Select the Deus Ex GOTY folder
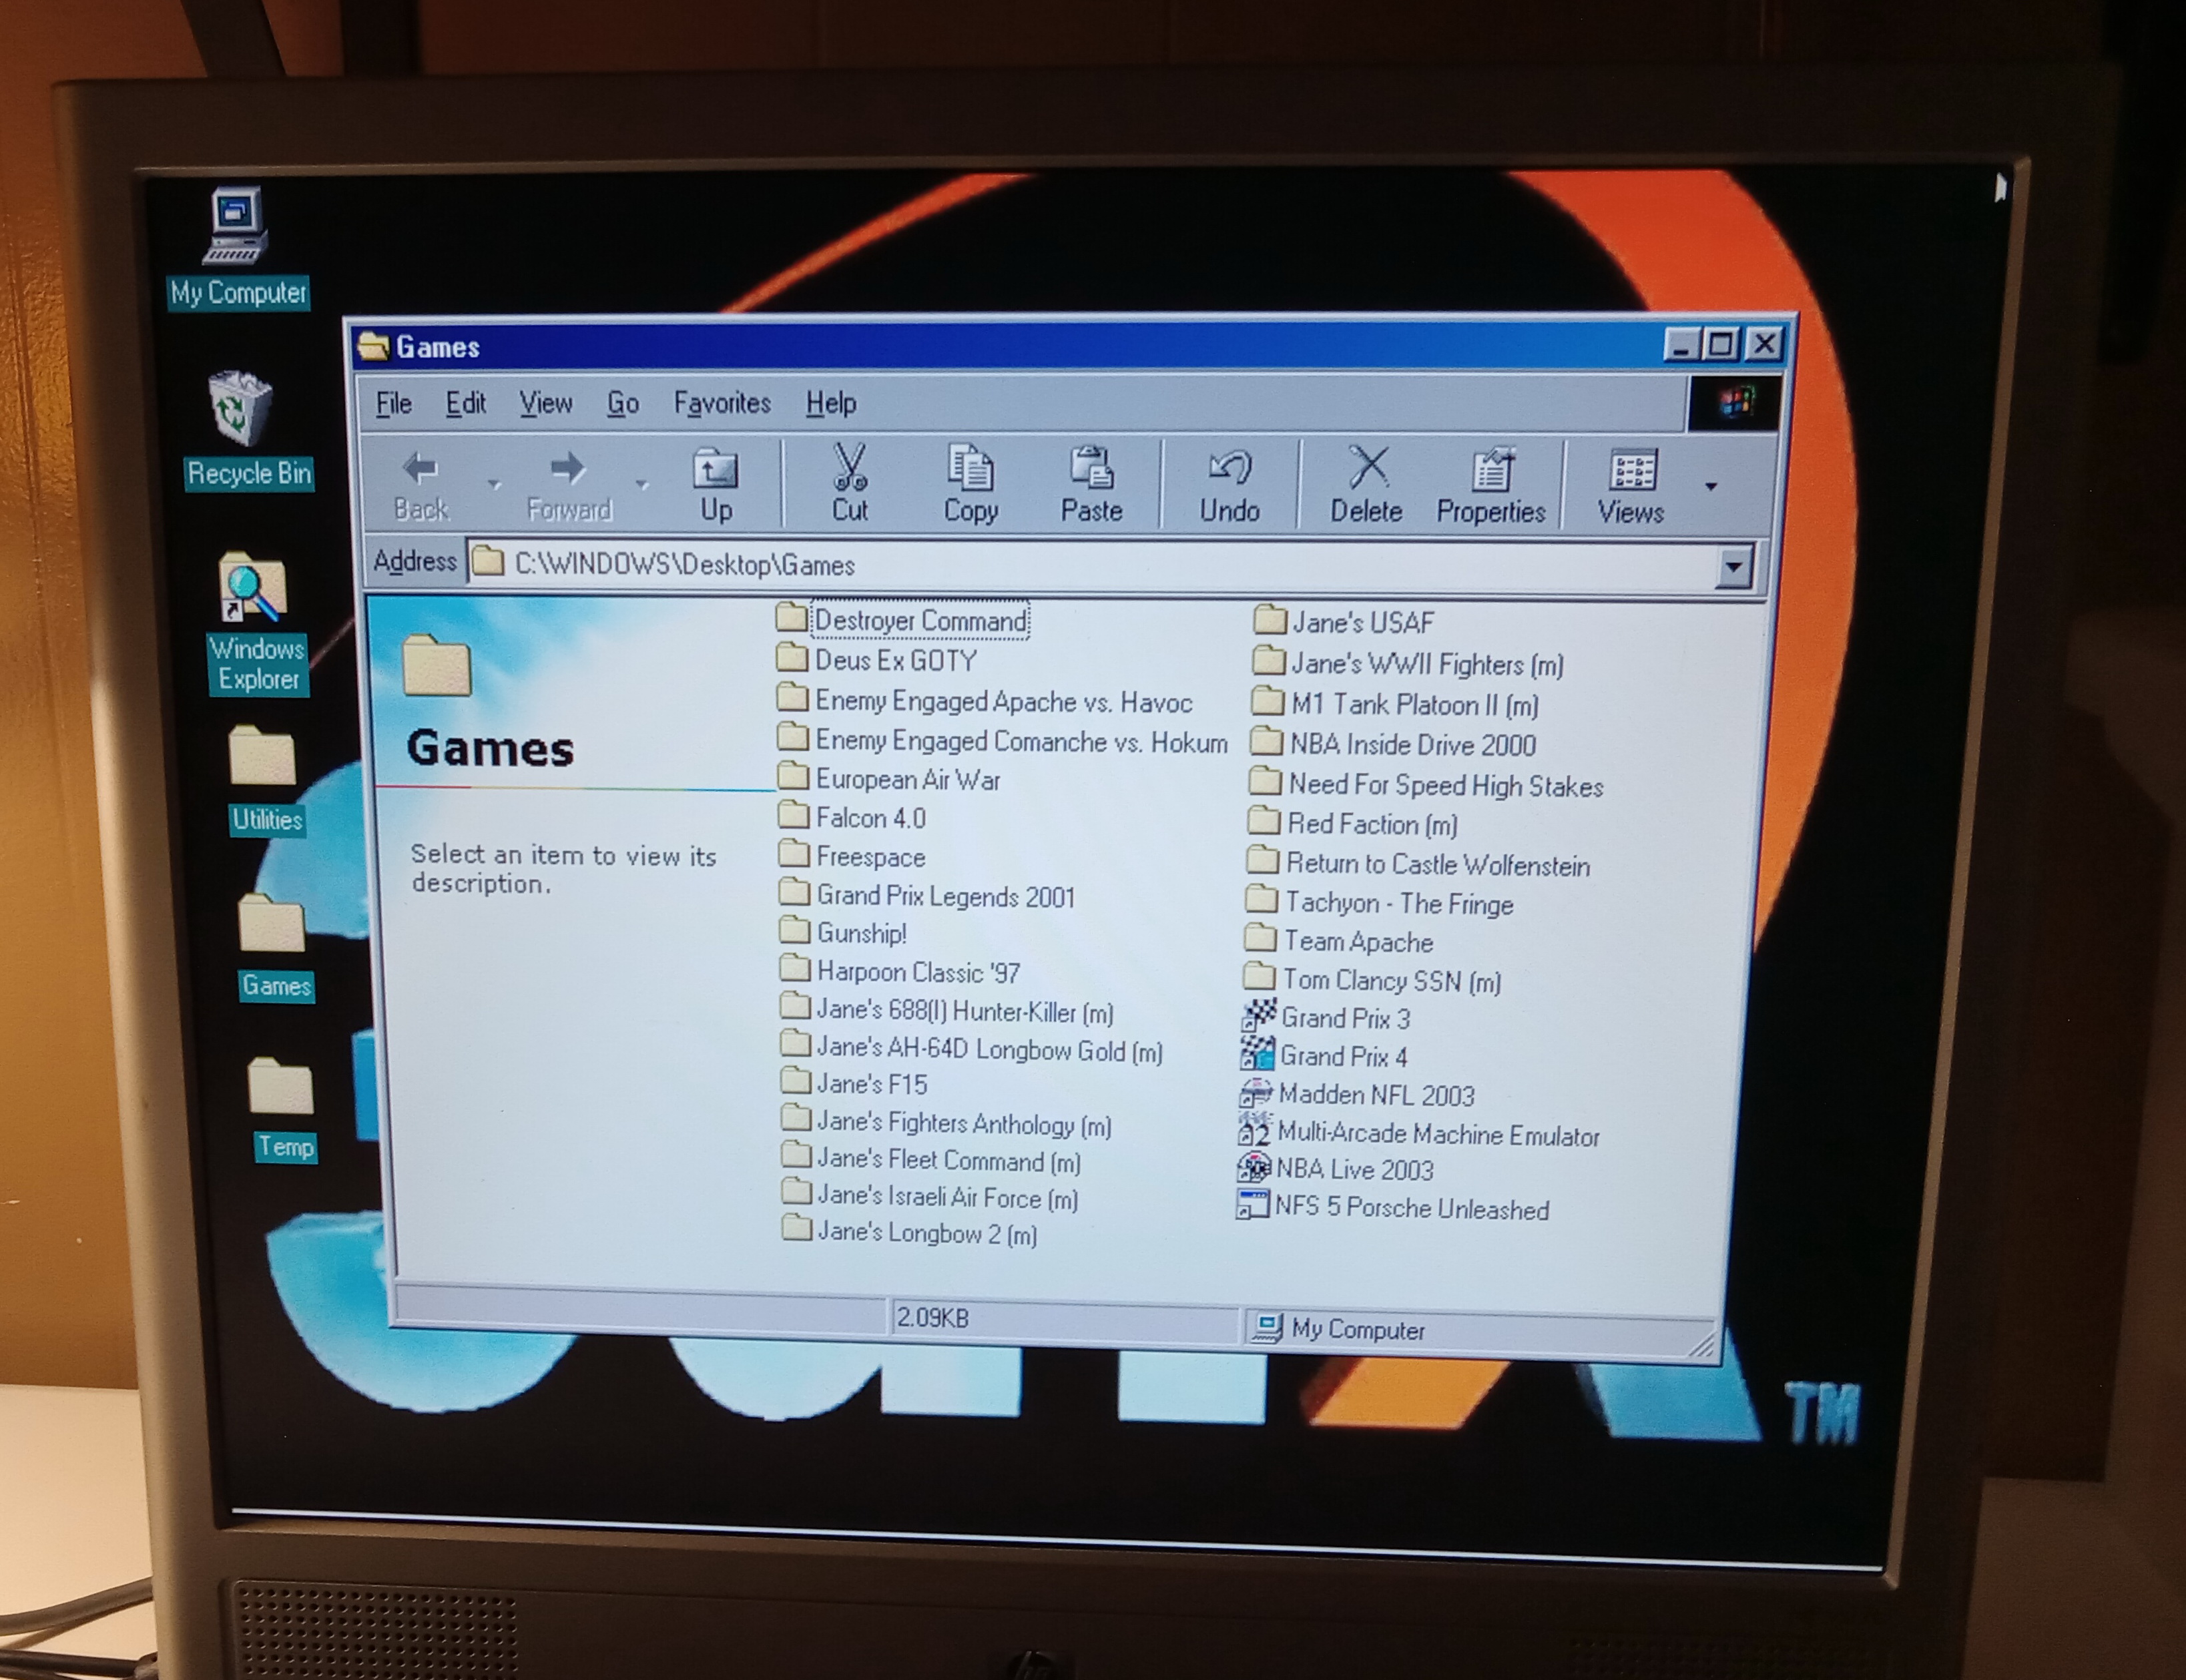 [x=894, y=660]
